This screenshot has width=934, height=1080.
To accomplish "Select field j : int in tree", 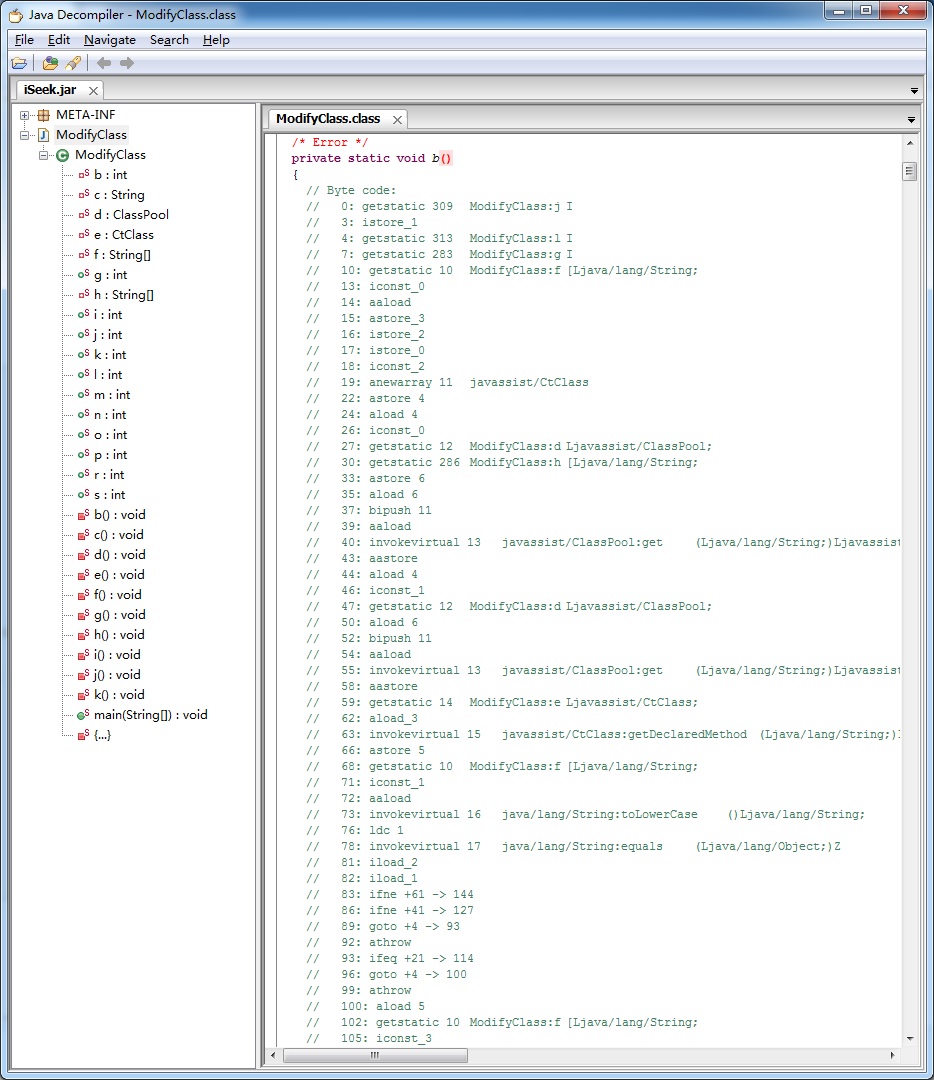I will (108, 335).
